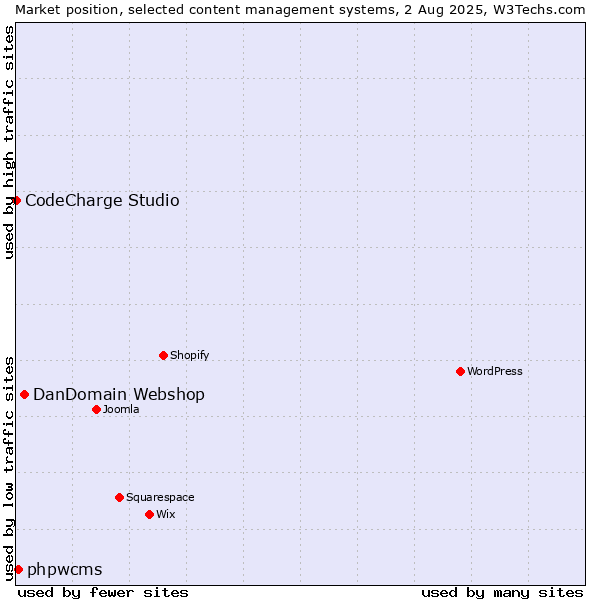Click the chart title mentioning W3Techs.com

point(300,10)
